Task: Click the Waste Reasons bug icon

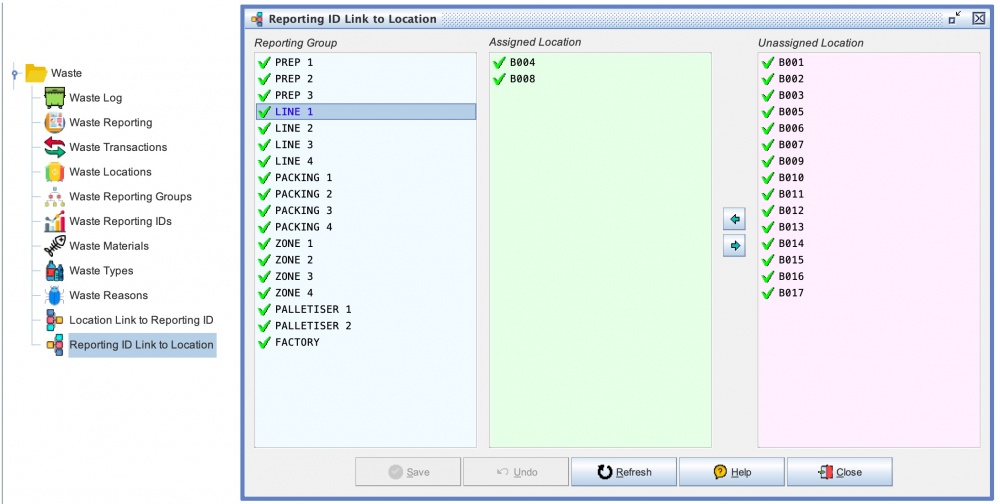Action: coord(54,295)
